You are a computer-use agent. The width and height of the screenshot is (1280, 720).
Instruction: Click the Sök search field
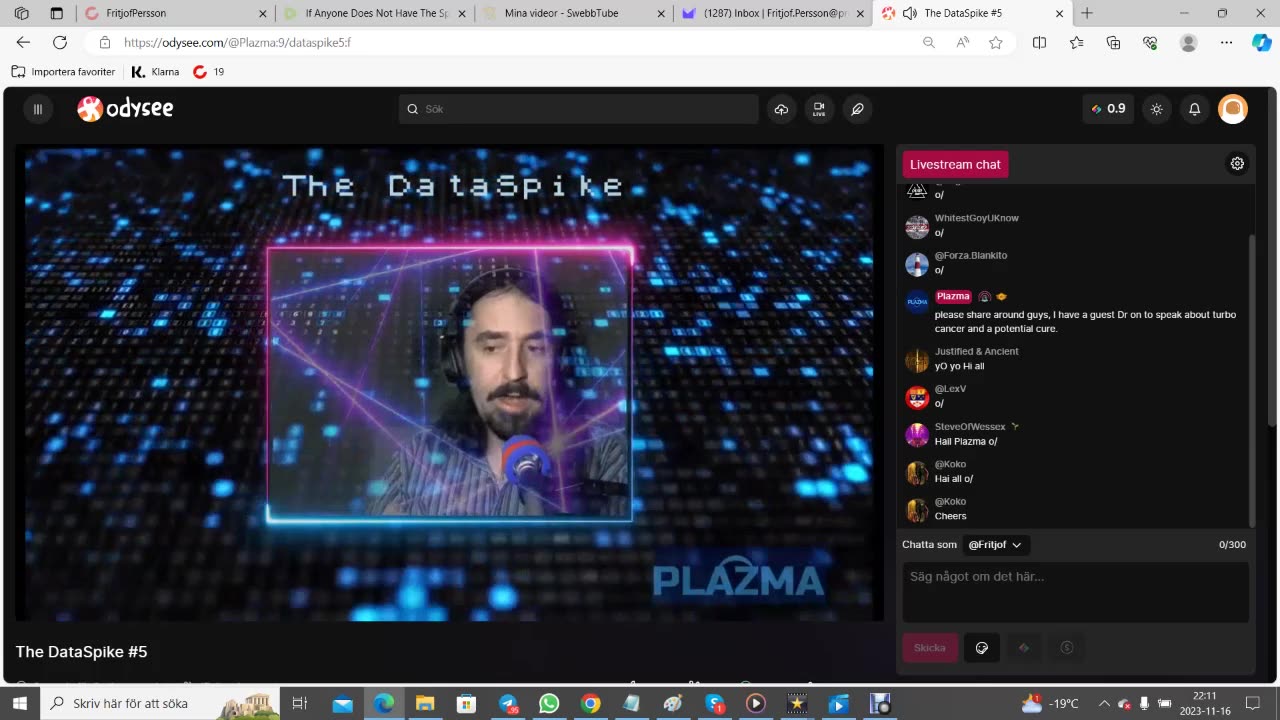[x=579, y=109]
